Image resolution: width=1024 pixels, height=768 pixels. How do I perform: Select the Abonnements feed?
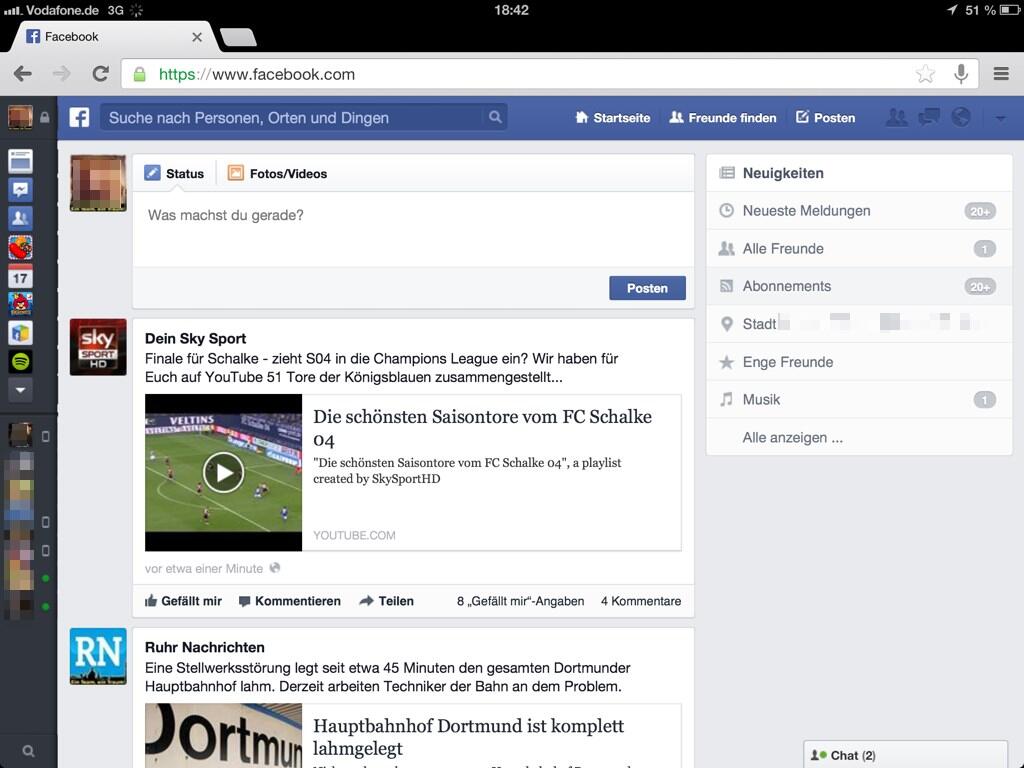(859, 286)
